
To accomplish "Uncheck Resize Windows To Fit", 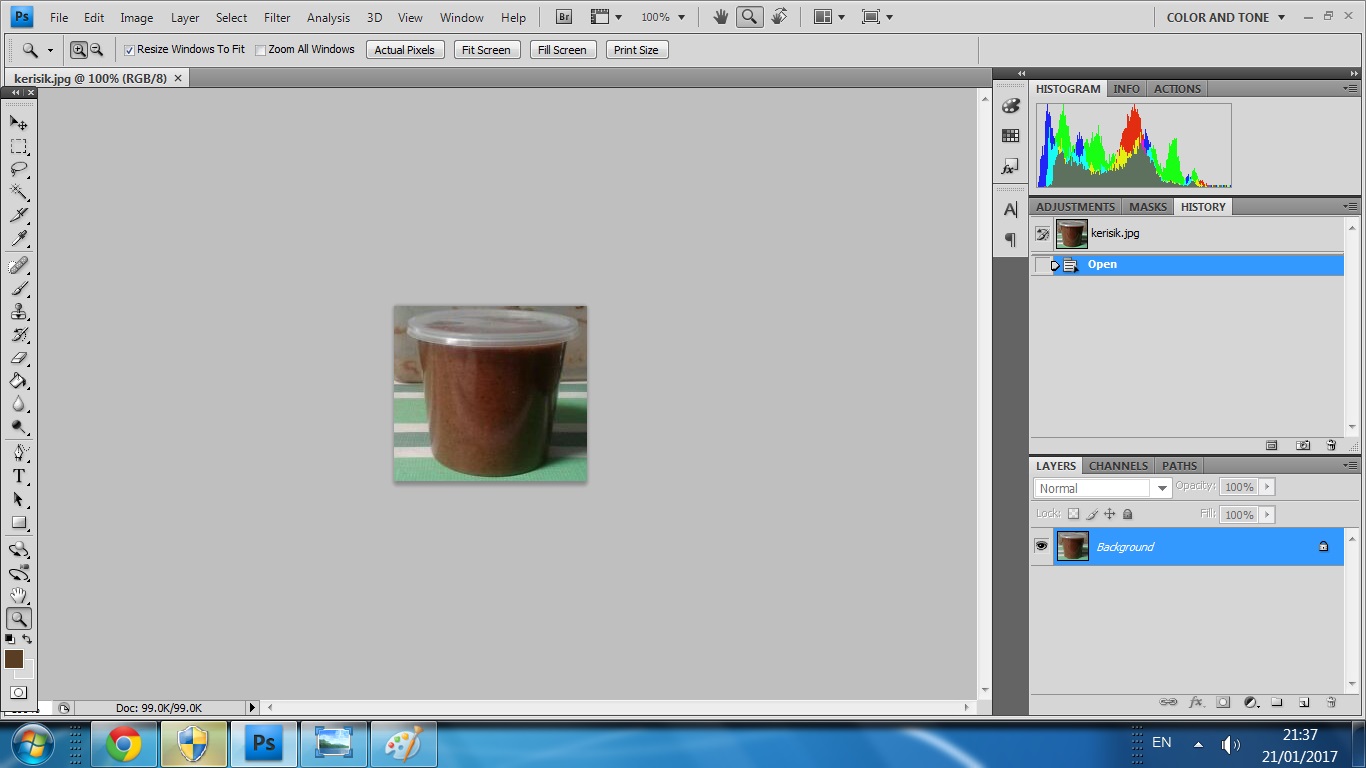I will [x=129, y=50].
